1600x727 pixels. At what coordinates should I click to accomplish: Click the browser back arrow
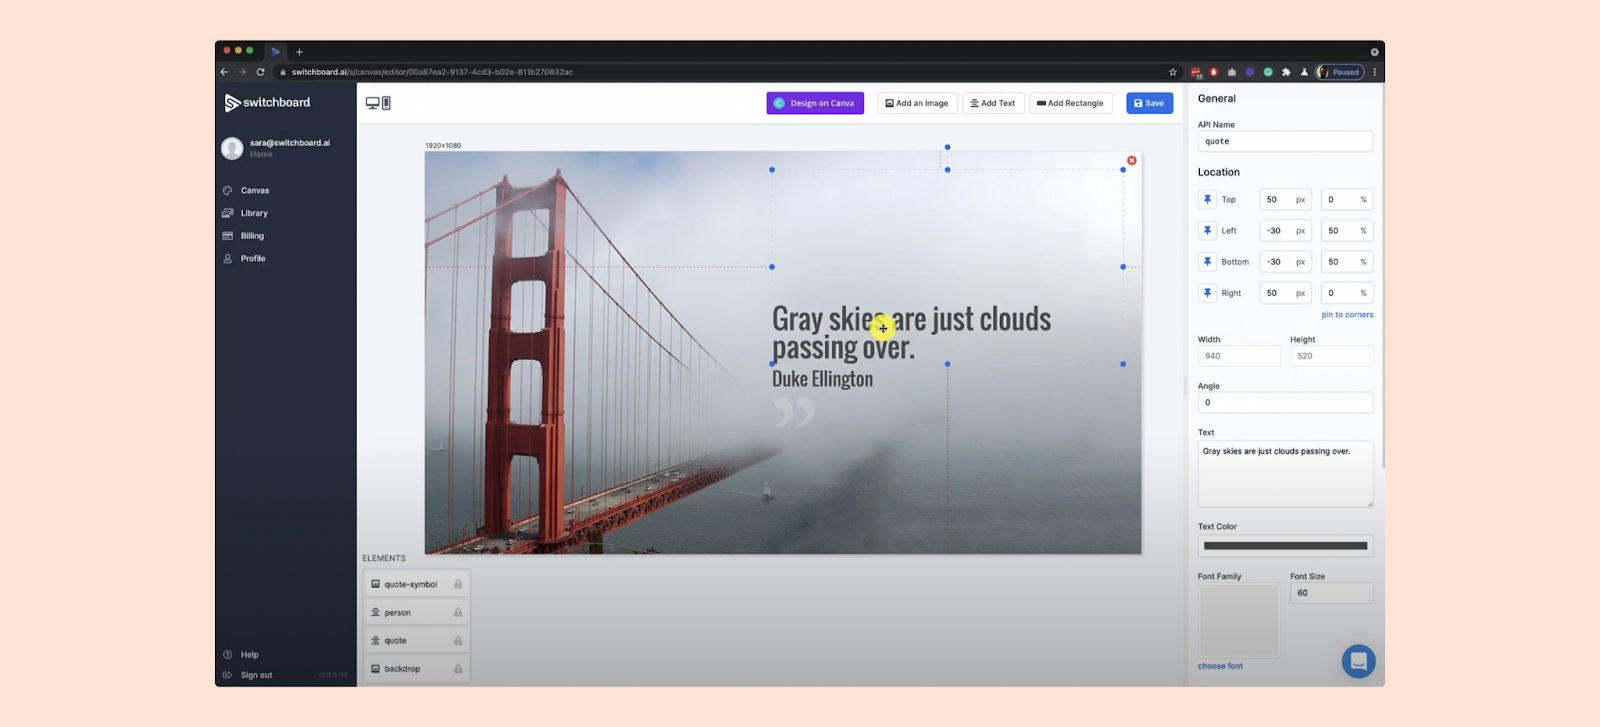point(224,72)
